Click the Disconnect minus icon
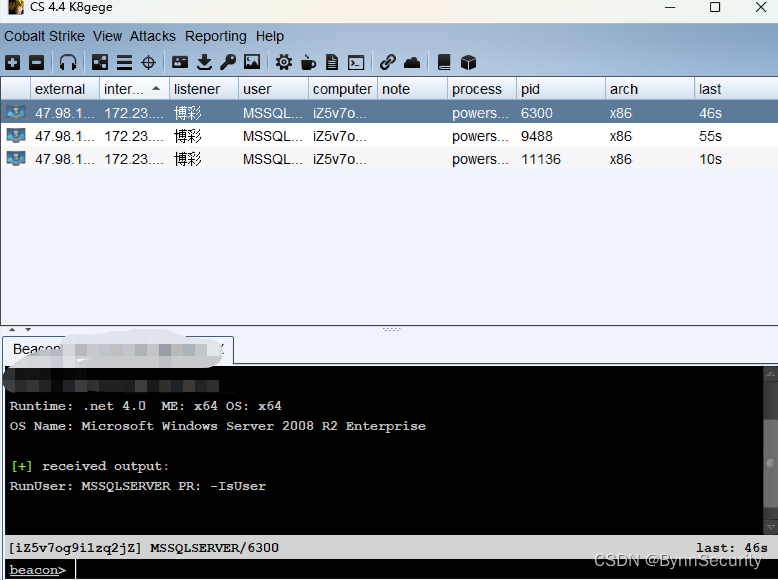This screenshot has height=580, width=778. click(36, 63)
